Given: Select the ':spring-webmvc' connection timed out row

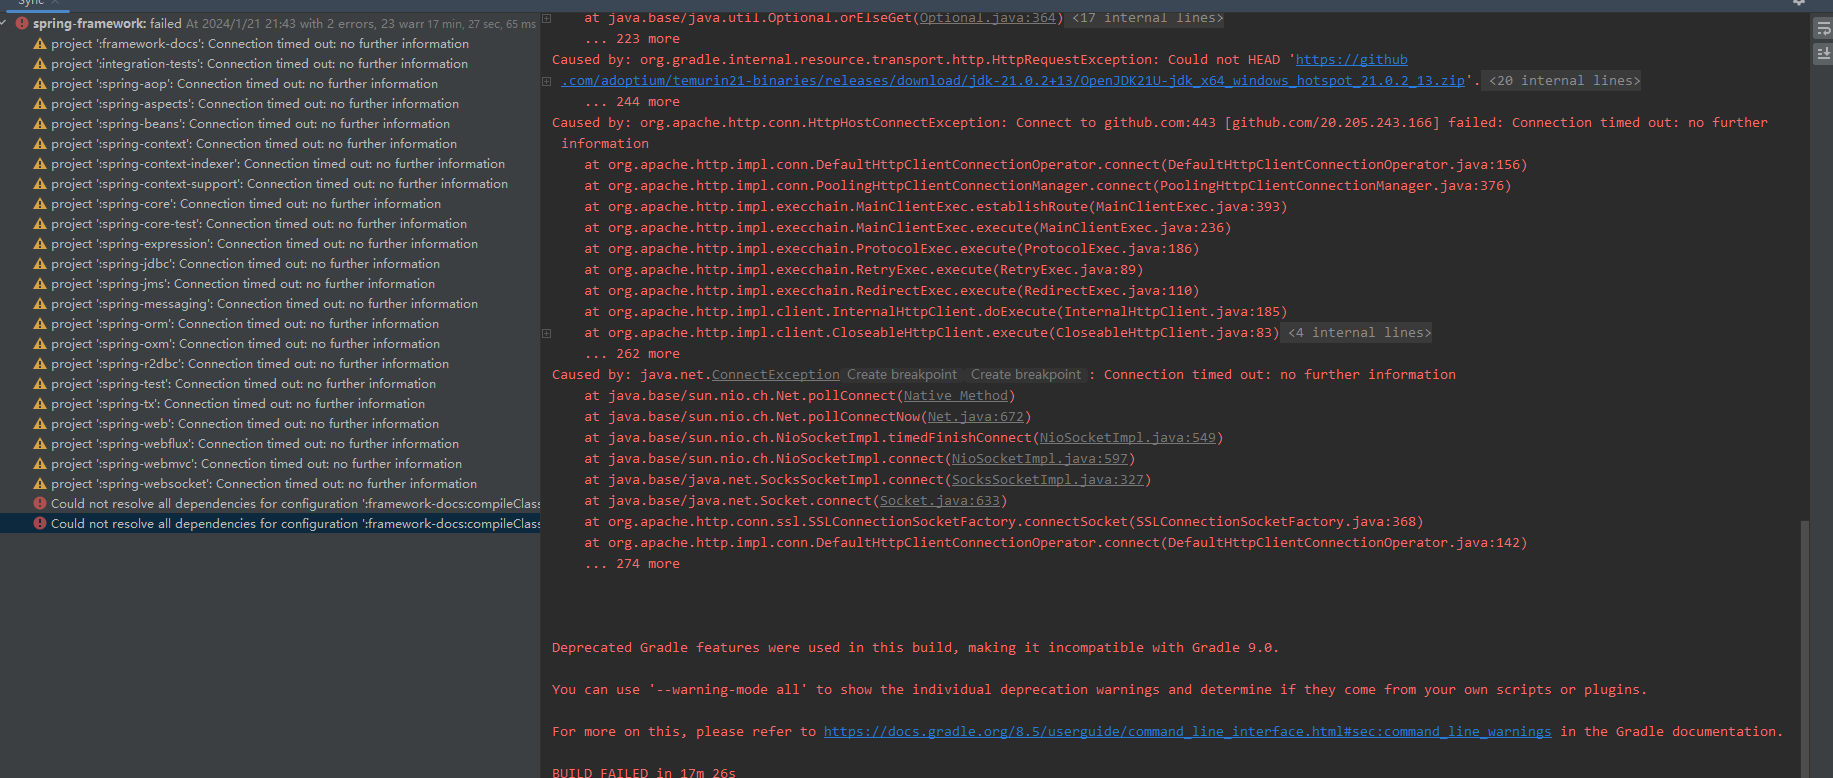Looking at the screenshot, I should (270, 463).
